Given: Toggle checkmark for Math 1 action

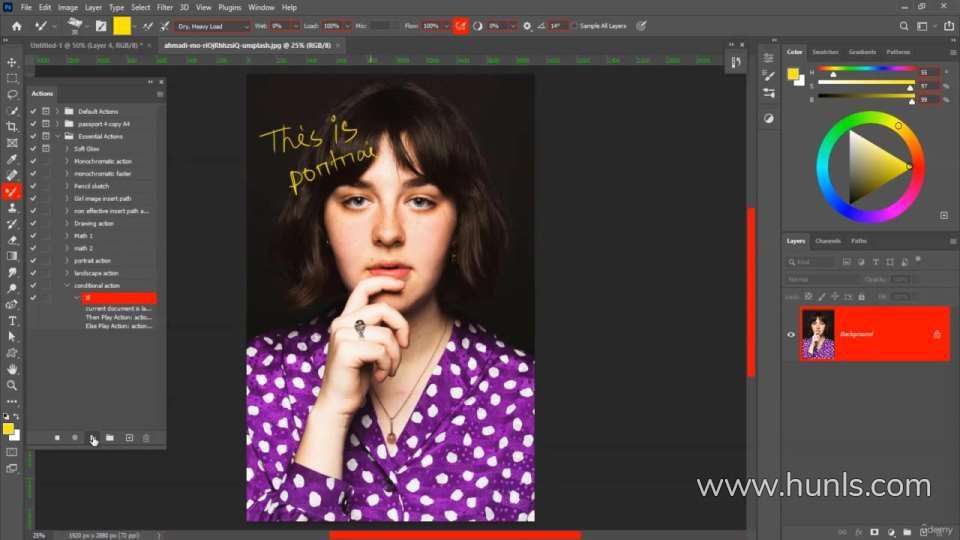Looking at the screenshot, I should (x=33, y=236).
